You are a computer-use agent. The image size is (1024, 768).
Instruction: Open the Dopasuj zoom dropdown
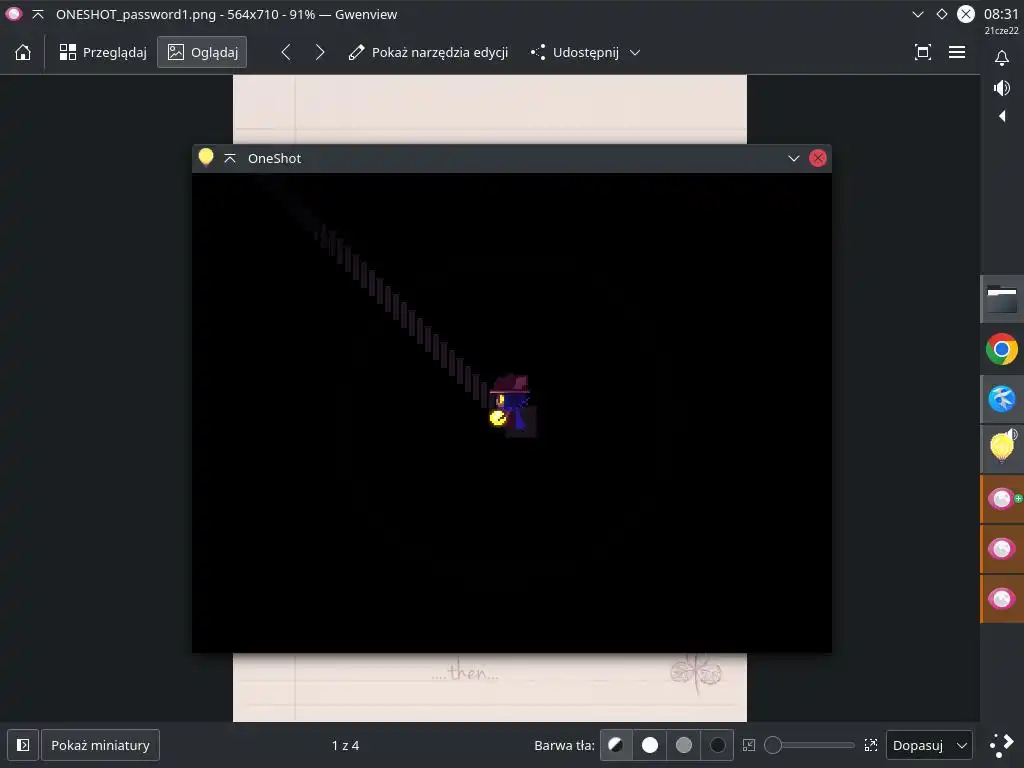point(929,745)
